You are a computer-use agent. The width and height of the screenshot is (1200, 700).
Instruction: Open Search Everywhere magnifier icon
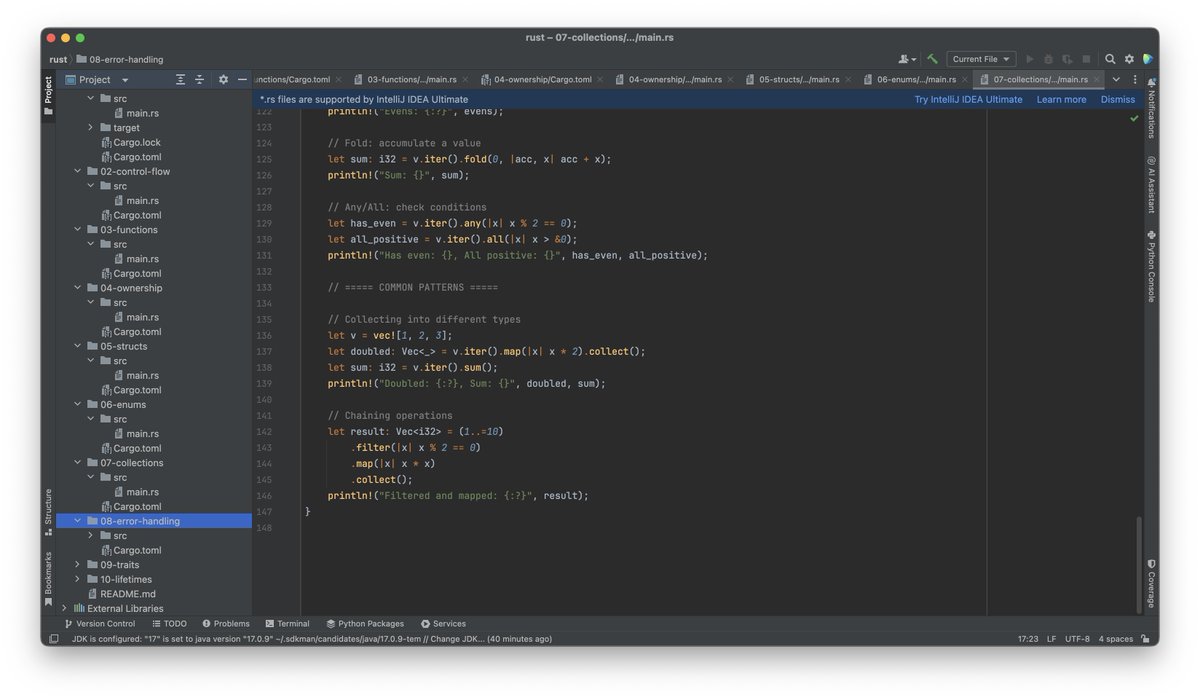click(x=1110, y=59)
